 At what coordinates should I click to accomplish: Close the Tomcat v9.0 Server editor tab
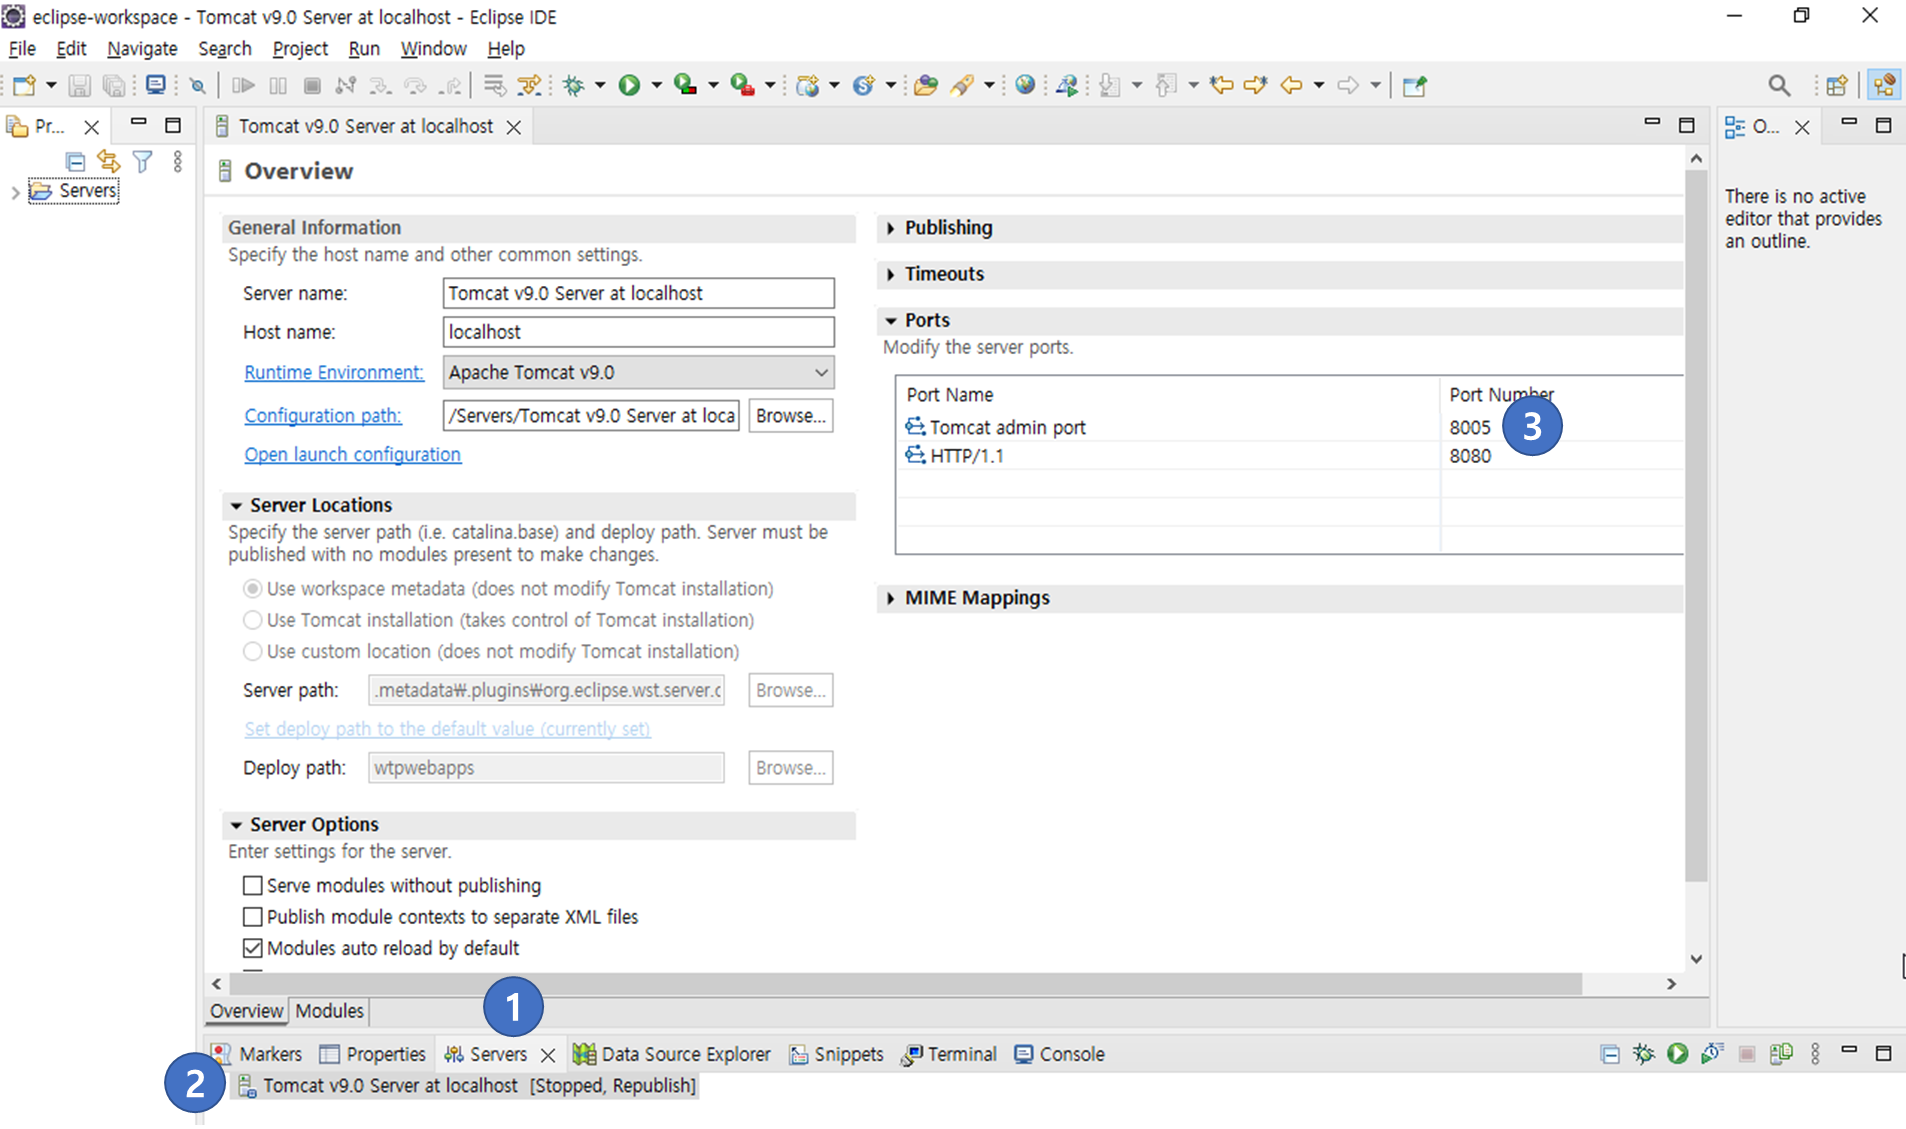tap(514, 127)
